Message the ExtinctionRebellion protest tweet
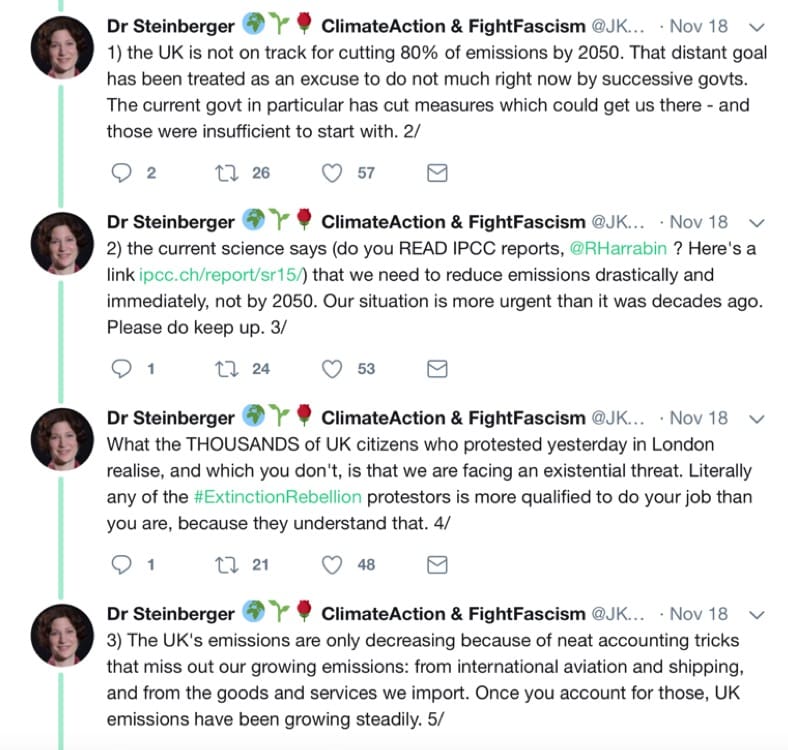The width and height of the screenshot is (788, 750). pyautogui.click(x=437, y=565)
